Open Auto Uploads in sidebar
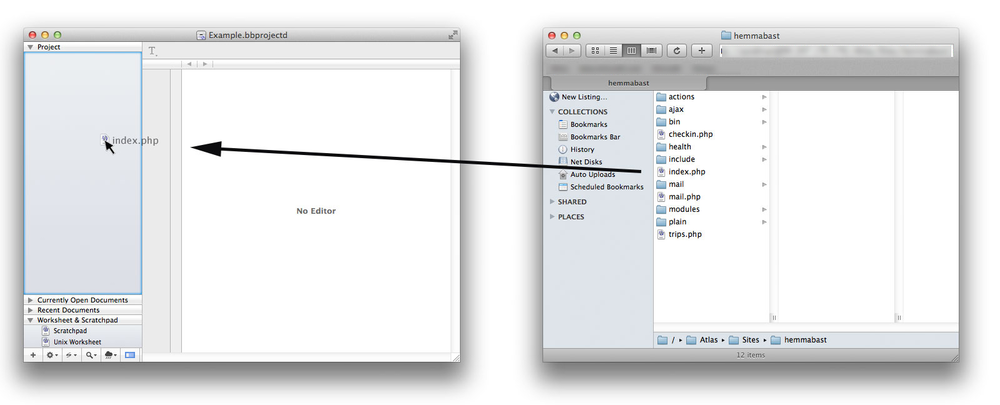1000x405 pixels. [586, 174]
